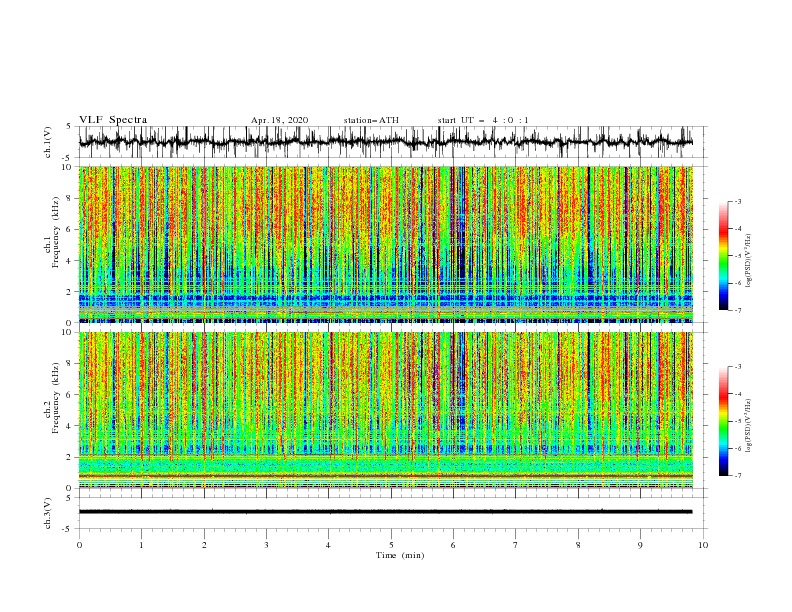Screen dimensions: 792x612
Task: Click the ch.2 spectrogram color scale bar
Action: (x=724, y=421)
